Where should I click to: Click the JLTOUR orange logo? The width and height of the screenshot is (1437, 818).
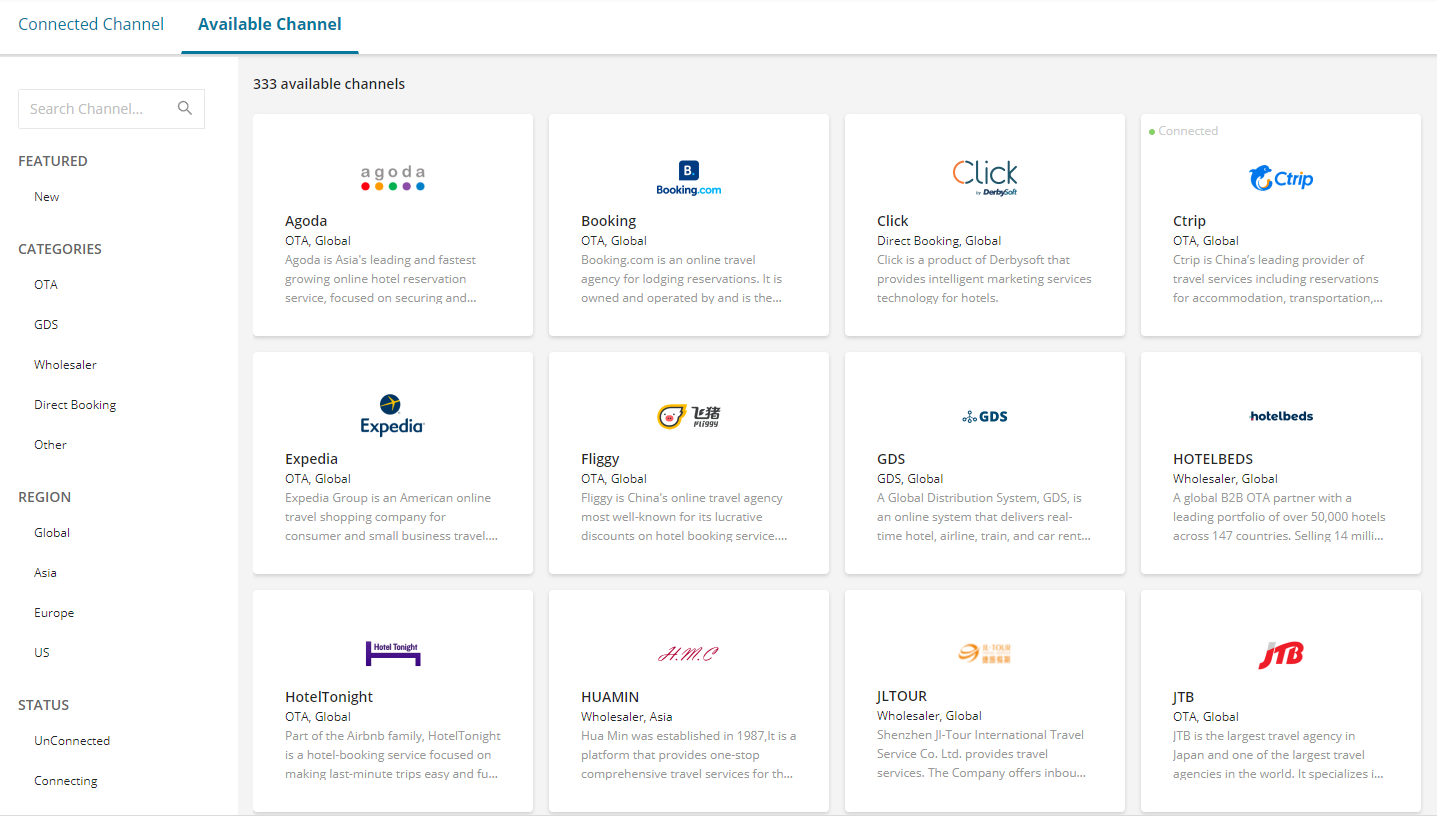(x=985, y=653)
